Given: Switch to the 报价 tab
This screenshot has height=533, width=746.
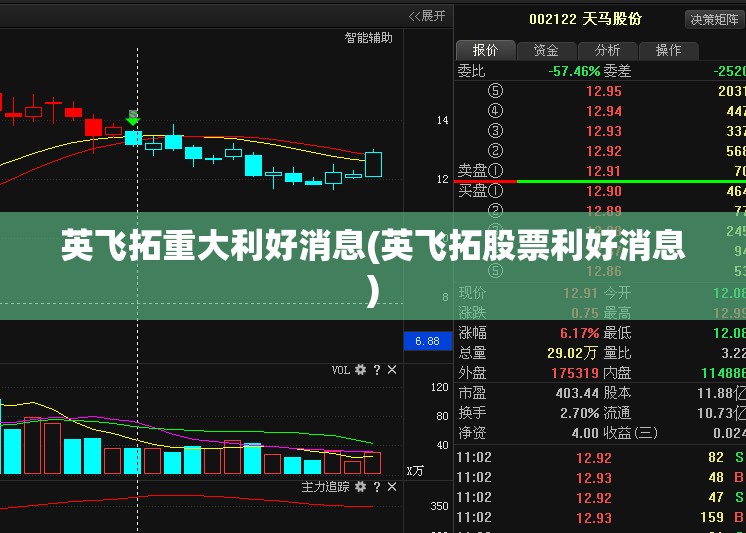Looking at the screenshot, I should [x=486, y=50].
